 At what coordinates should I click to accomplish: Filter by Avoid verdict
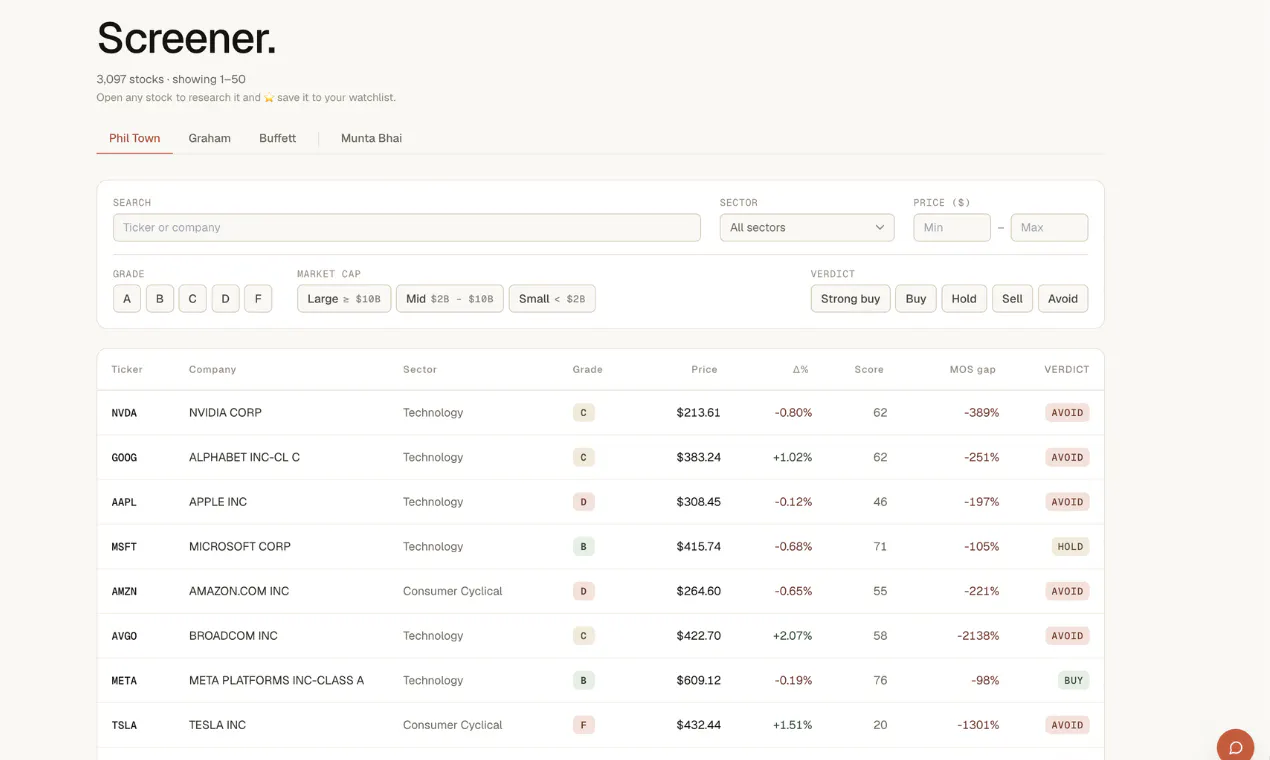(1063, 298)
